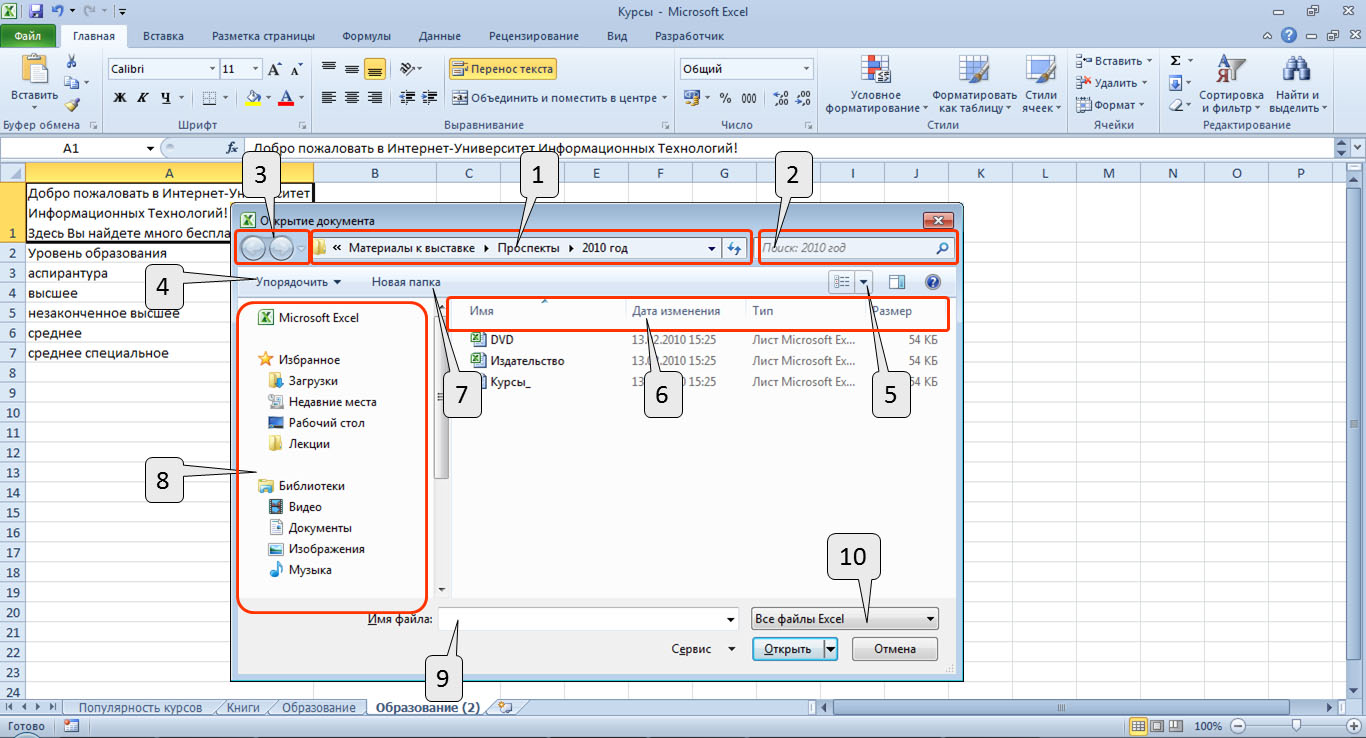
Task: Click Упорядочить in the dialog toolbar
Action: pyautogui.click(x=298, y=282)
